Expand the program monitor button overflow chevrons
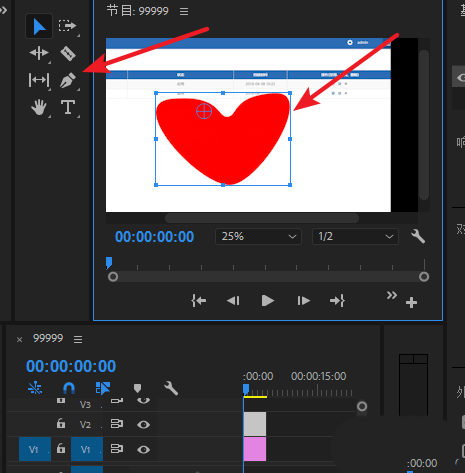 (392, 295)
